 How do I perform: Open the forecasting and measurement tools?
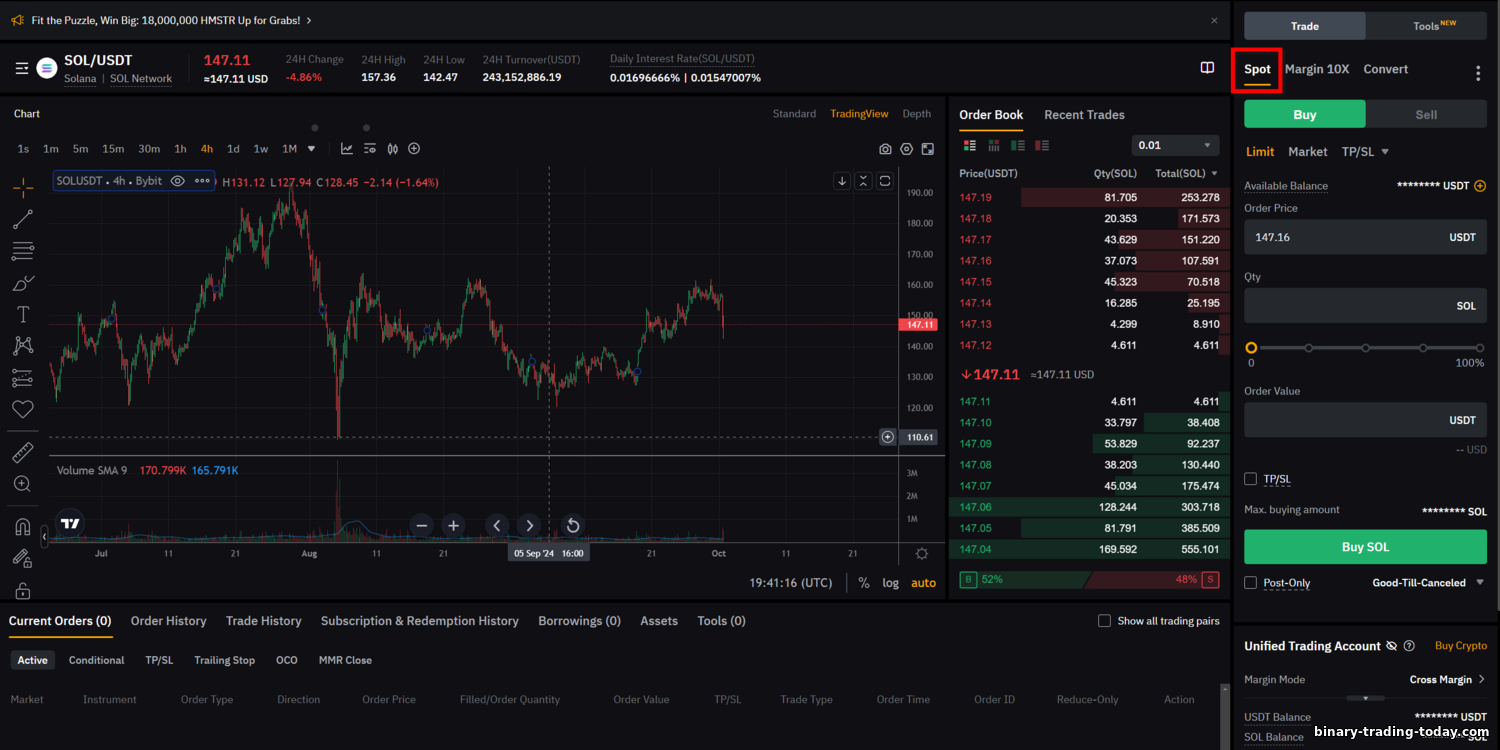(22, 378)
